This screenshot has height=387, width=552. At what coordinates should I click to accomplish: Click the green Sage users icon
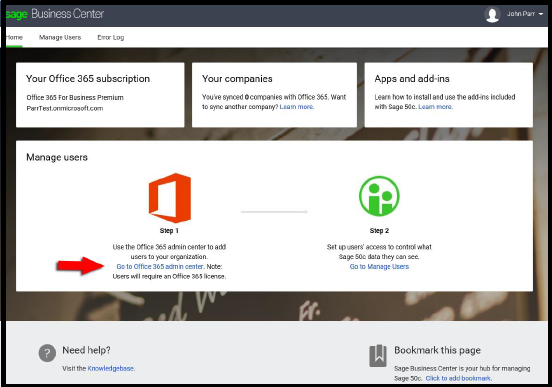379,196
